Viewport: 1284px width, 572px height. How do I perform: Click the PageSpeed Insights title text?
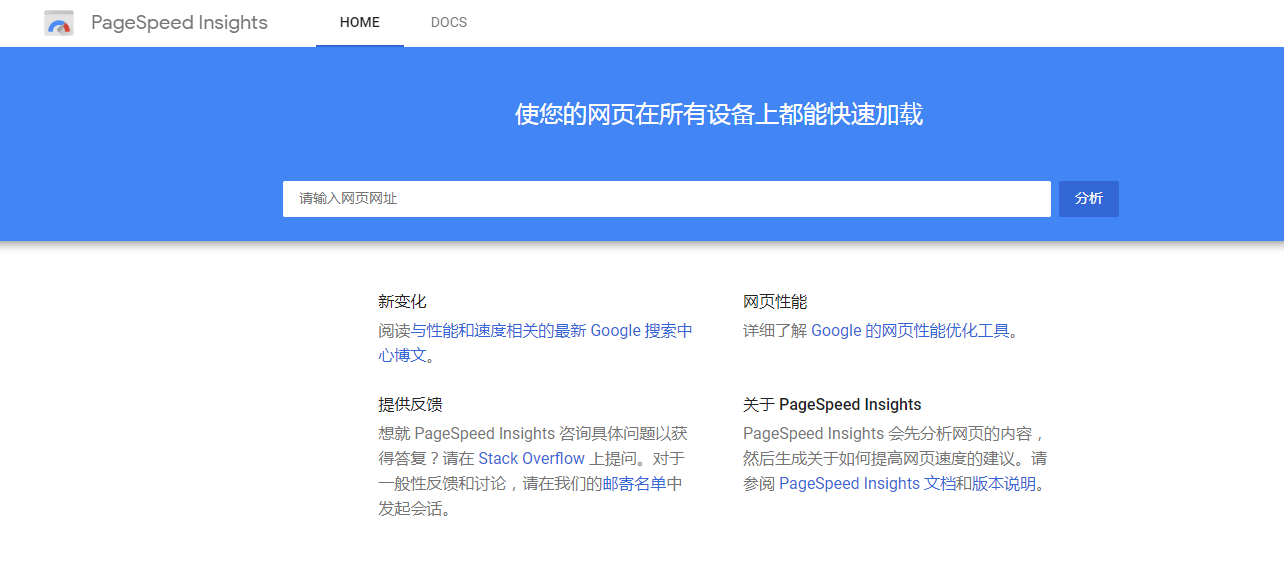(x=179, y=23)
